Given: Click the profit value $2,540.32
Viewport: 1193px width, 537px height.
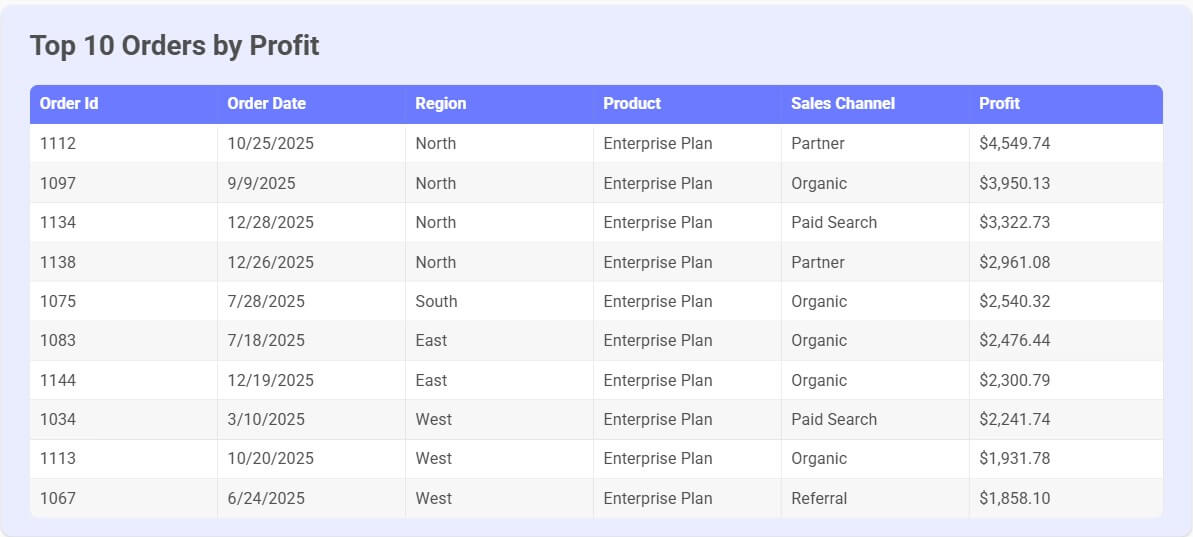Looking at the screenshot, I should click(1015, 301).
